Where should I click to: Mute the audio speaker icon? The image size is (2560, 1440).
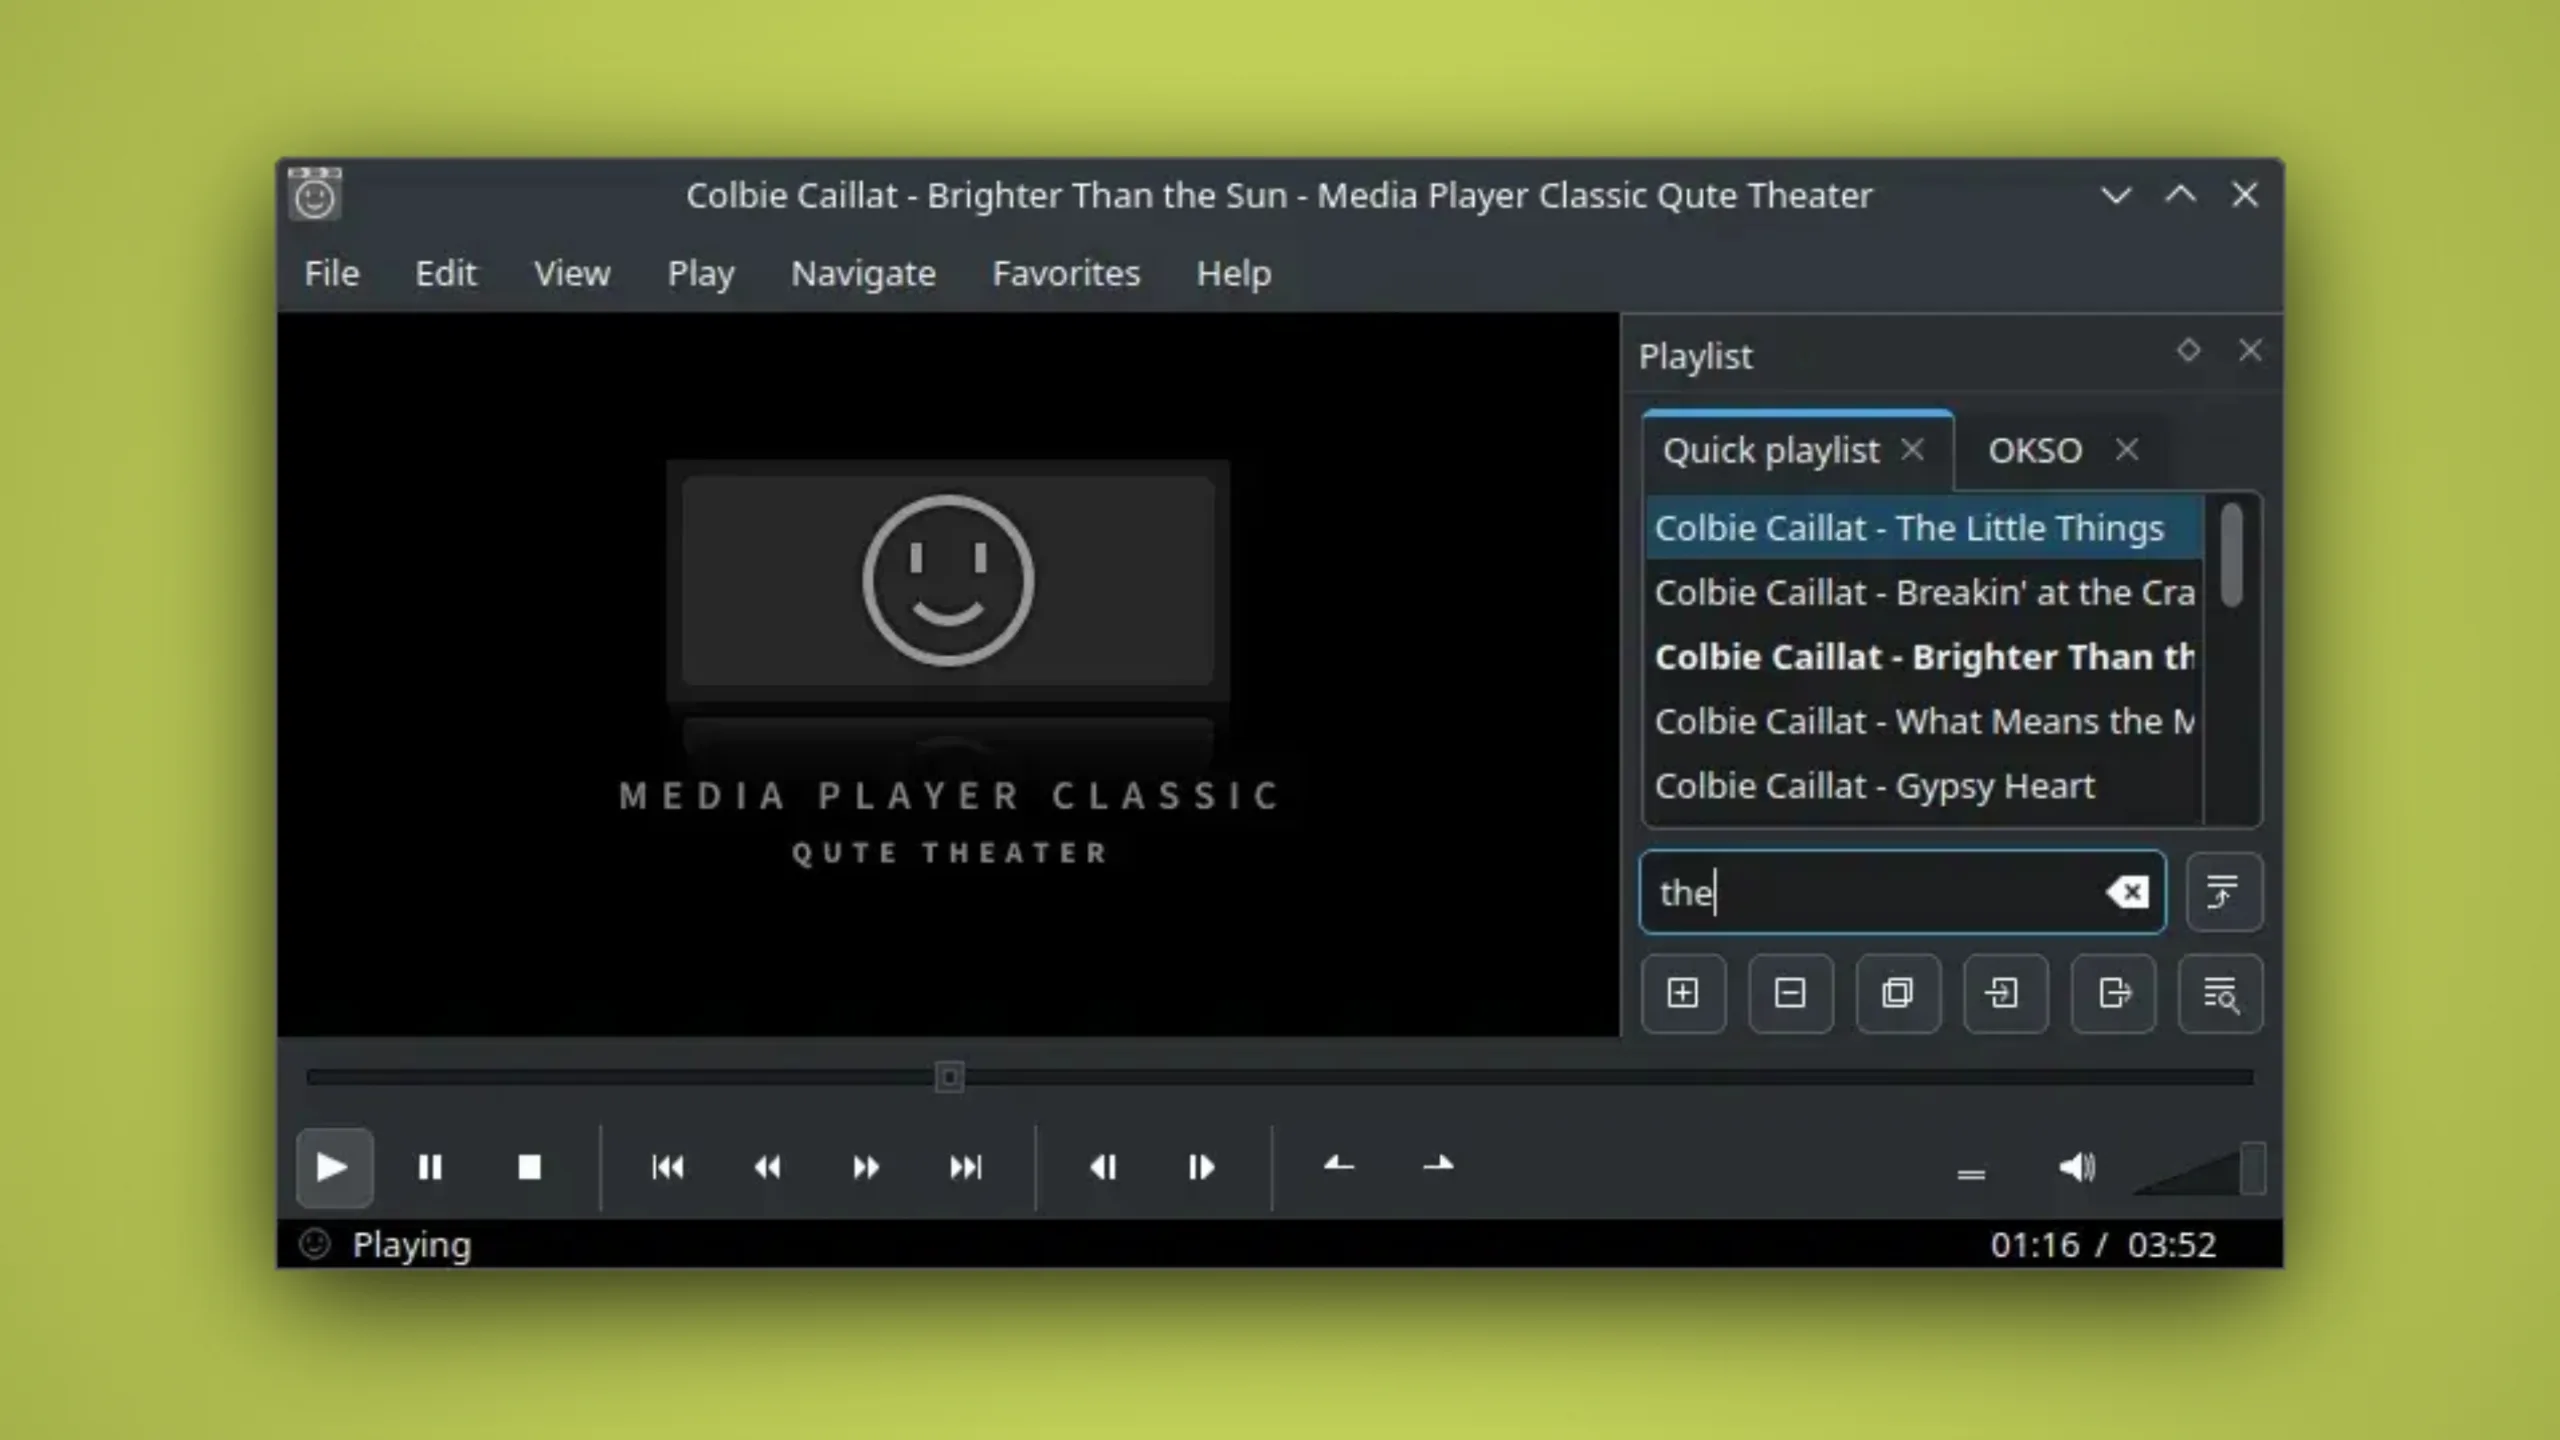(x=2077, y=1167)
